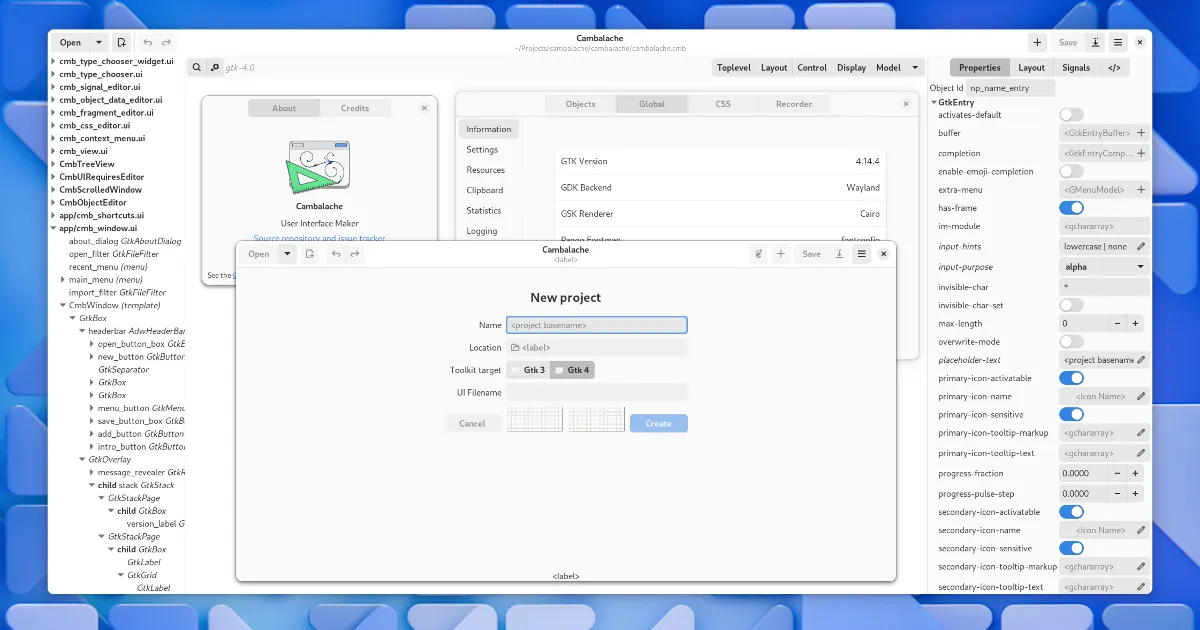
Task: Click the plus add button in top header
Action: 1037,43
